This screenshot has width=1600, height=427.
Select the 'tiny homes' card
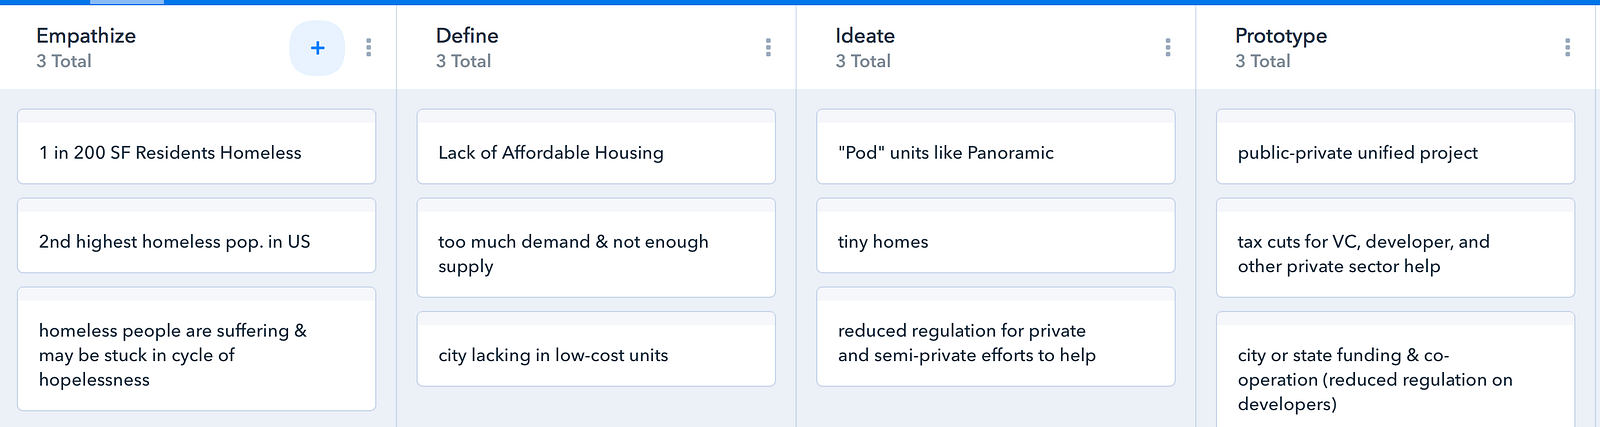[x=995, y=242]
